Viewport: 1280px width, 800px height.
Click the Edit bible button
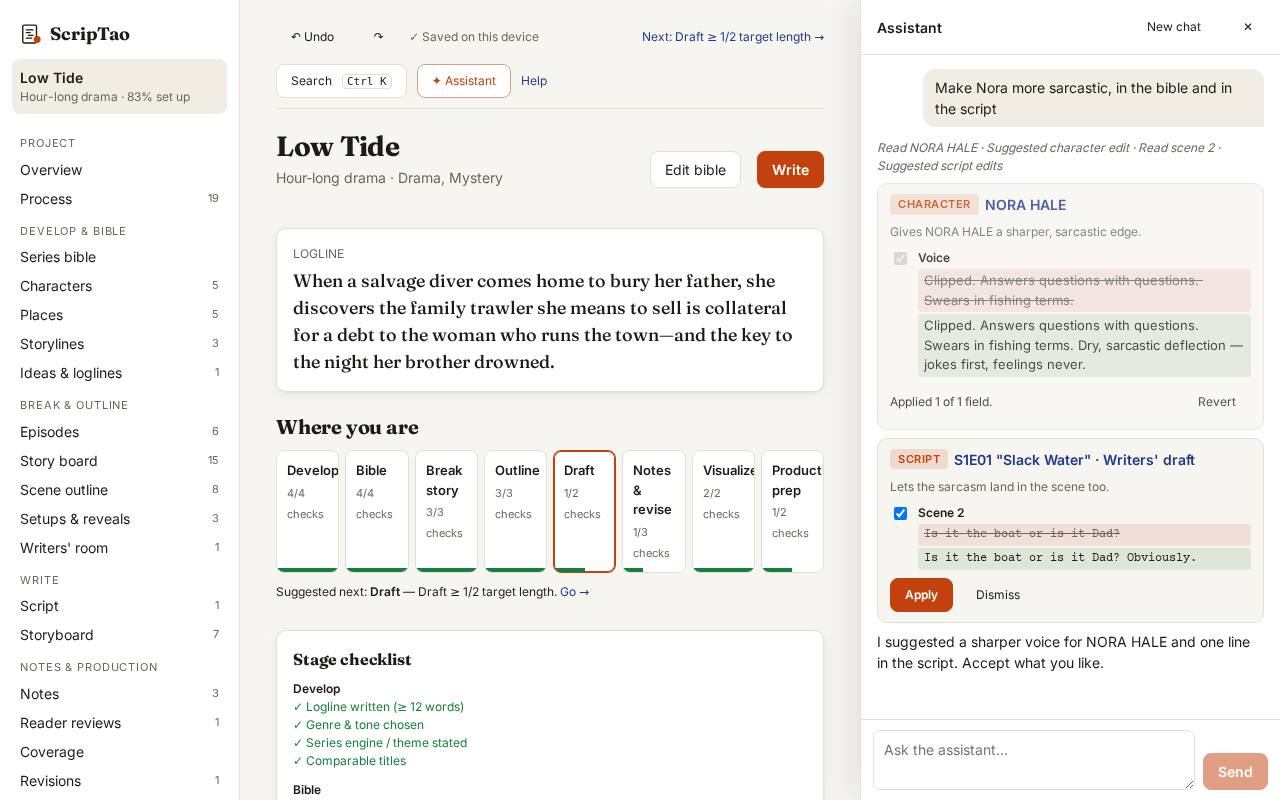(x=695, y=170)
